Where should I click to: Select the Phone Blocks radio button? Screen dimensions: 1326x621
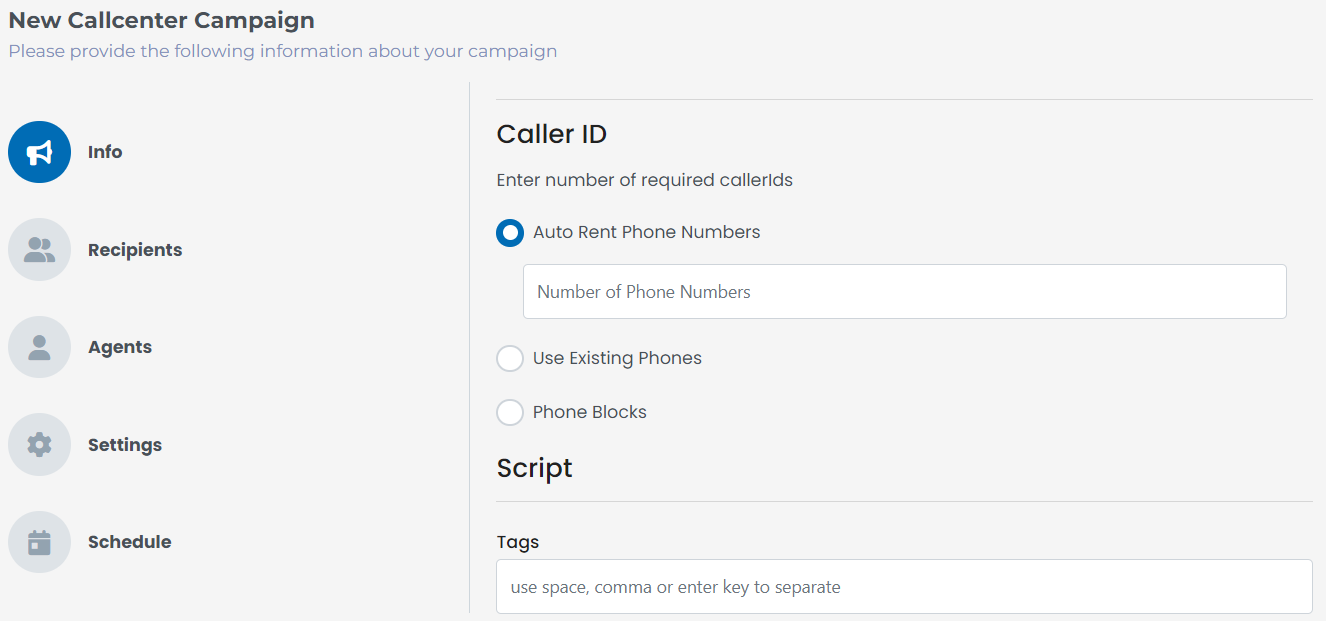tap(510, 412)
